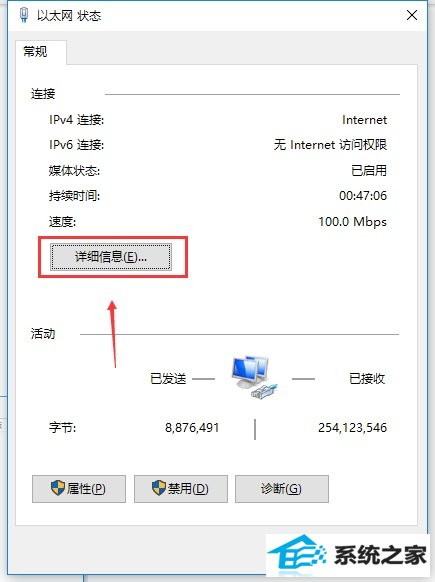Image resolution: width=435 pixels, height=582 pixels.
Task: Click the sent bytes value 8,876,491
Action: 192,428
